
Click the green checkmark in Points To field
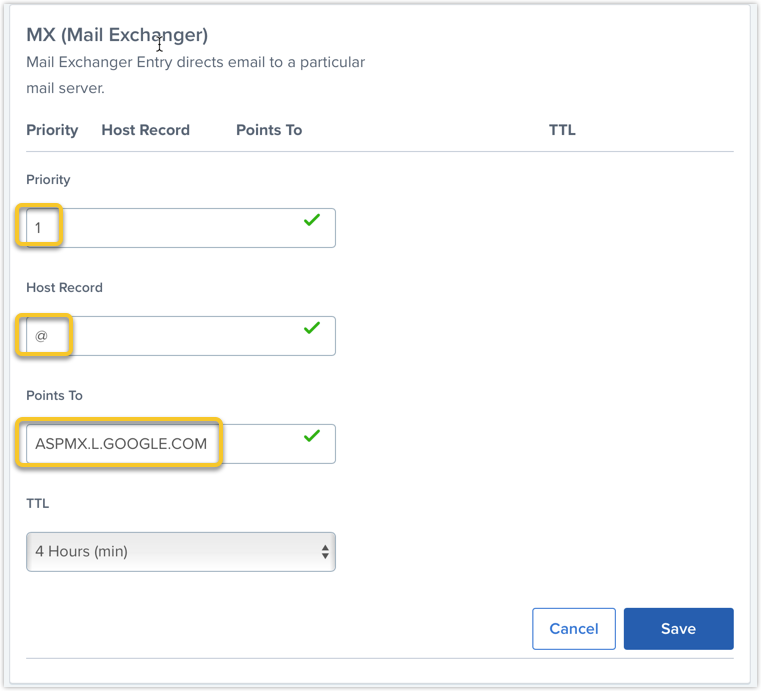(x=312, y=436)
